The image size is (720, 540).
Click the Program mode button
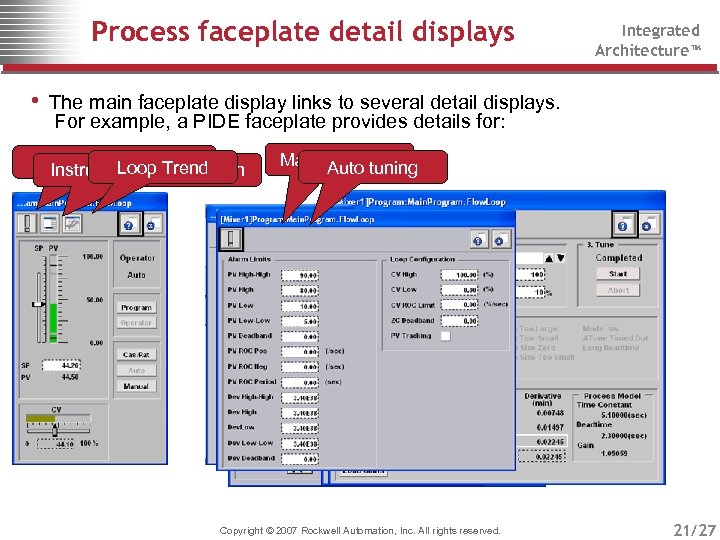[136, 307]
